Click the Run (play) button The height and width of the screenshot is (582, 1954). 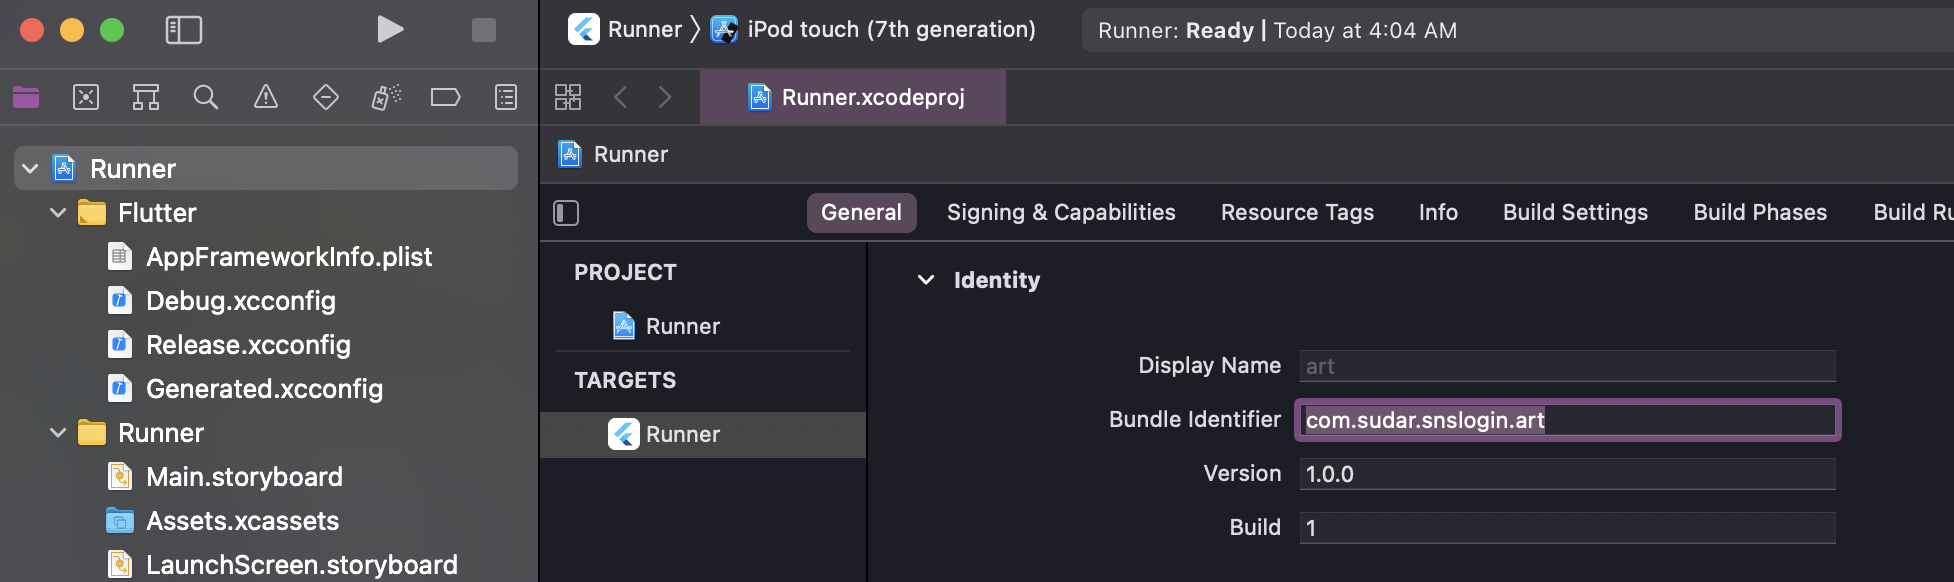point(390,30)
